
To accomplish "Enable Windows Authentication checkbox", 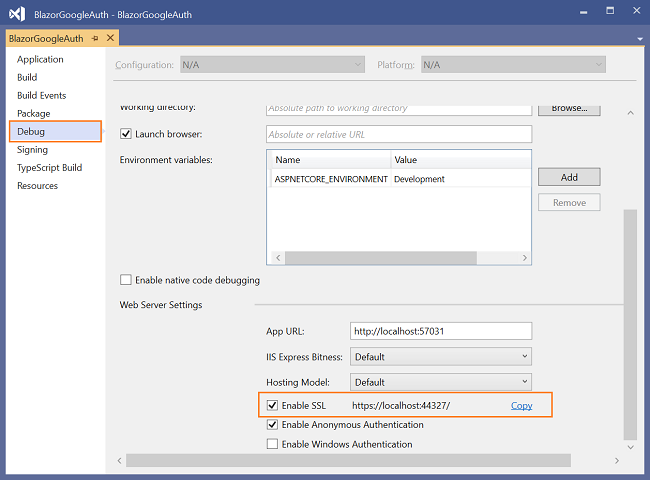I will click(272, 444).
